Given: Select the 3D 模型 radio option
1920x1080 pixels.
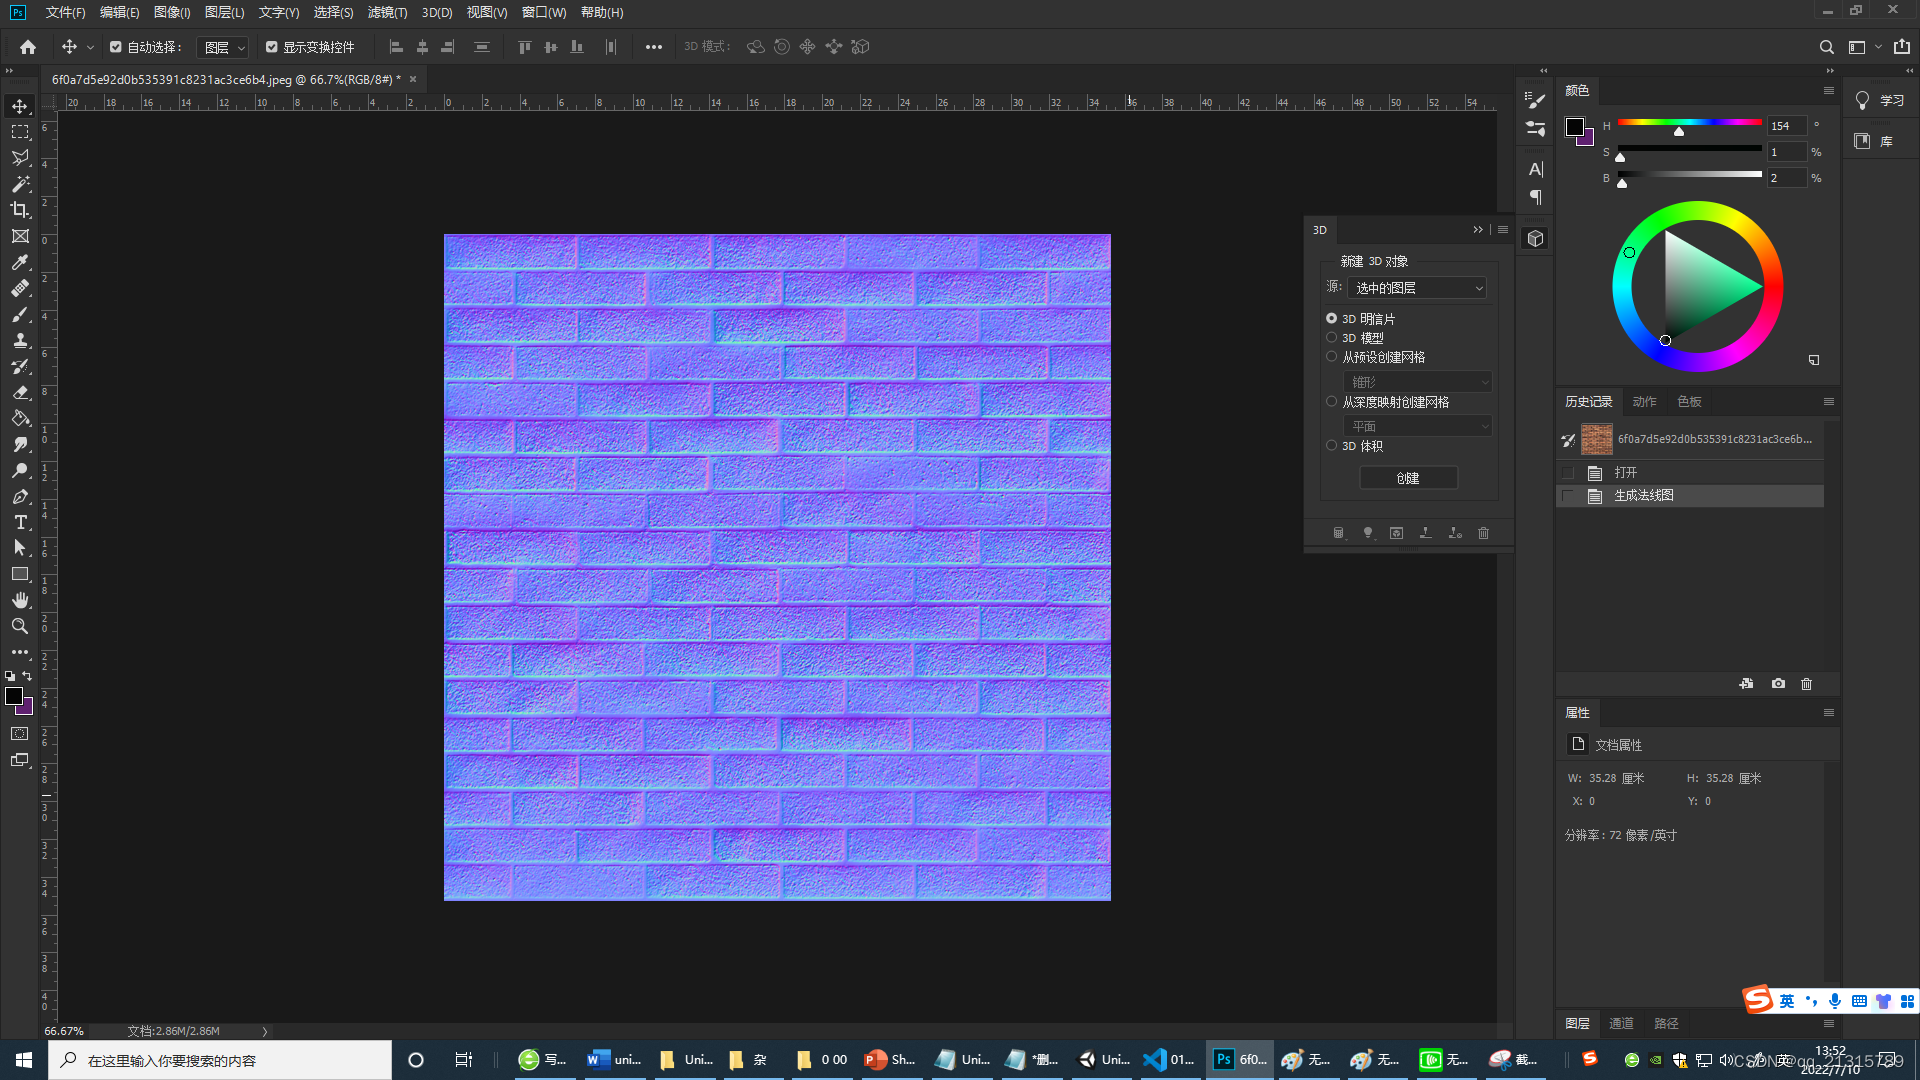Looking at the screenshot, I should 1331,338.
